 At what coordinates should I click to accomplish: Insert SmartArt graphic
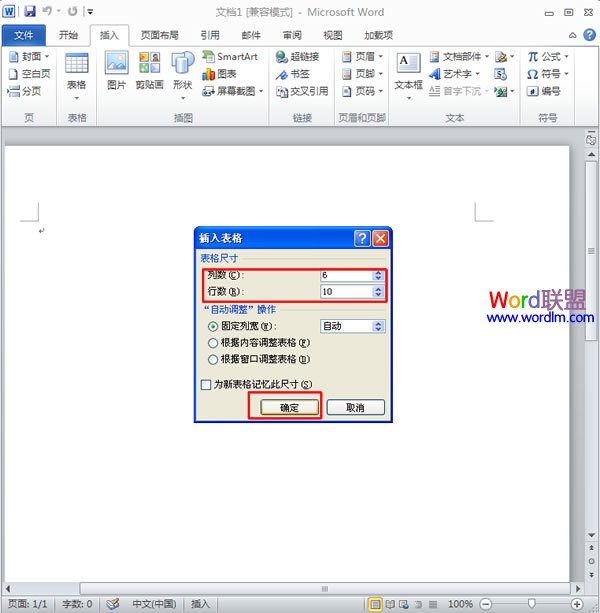[x=230, y=57]
